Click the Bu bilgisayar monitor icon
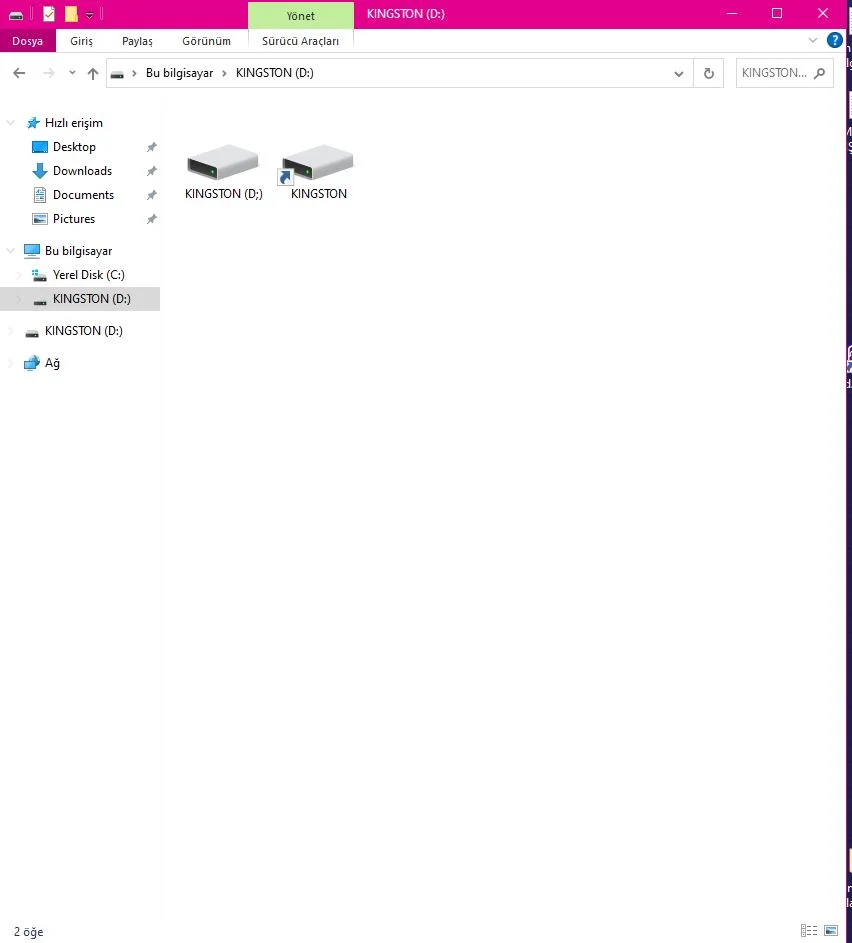Viewport: 852px width, 943px height. click(x=32, y=251)
